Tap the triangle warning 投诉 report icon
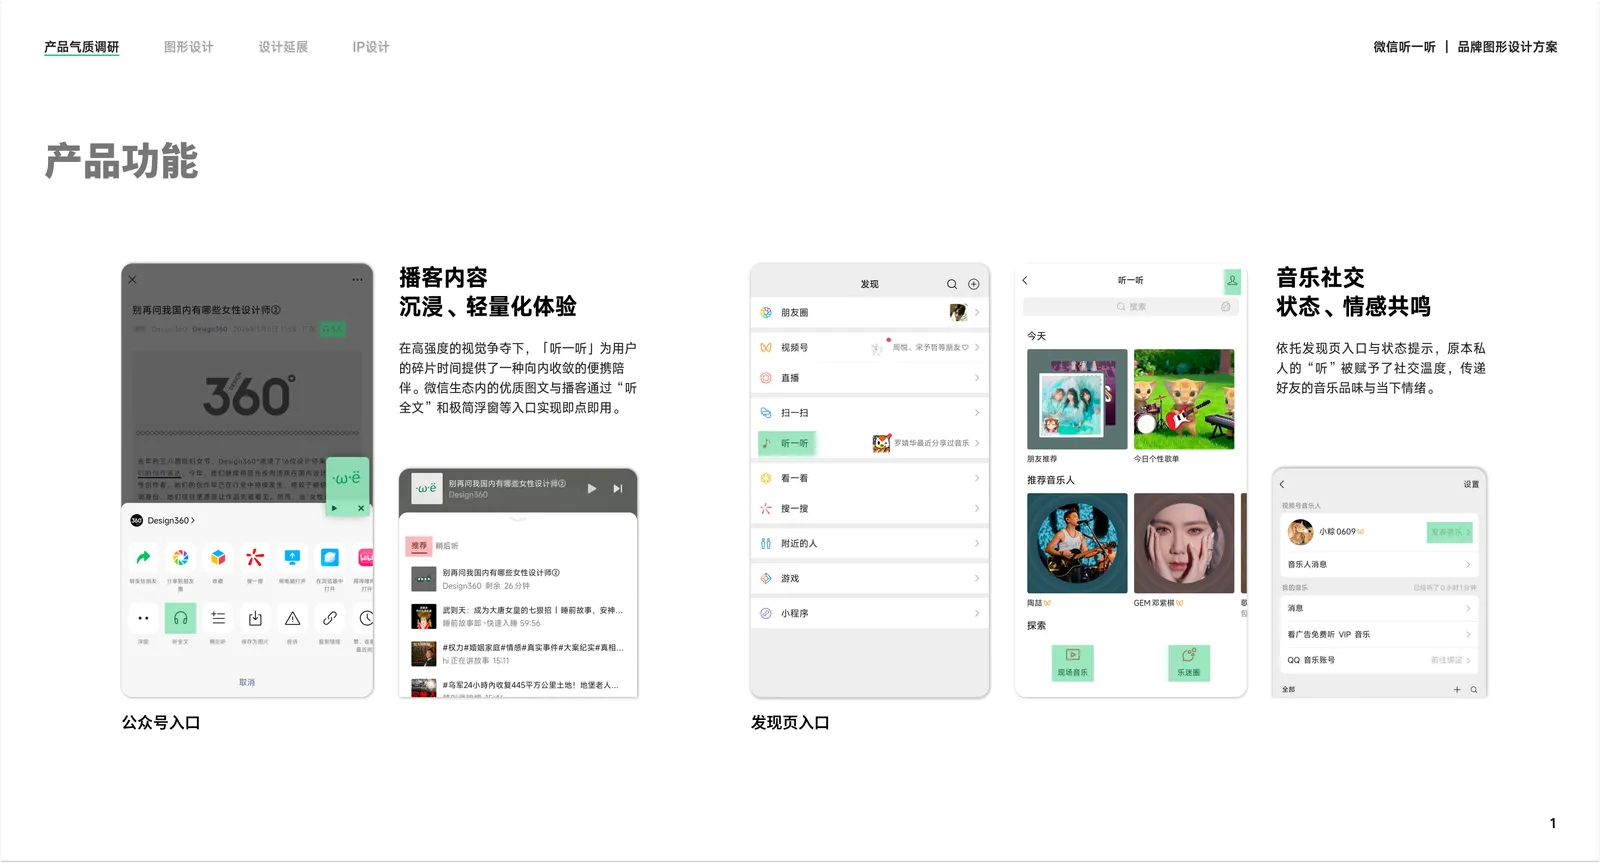Viewport: 1600px width, 863px height. tap(292, 618)
